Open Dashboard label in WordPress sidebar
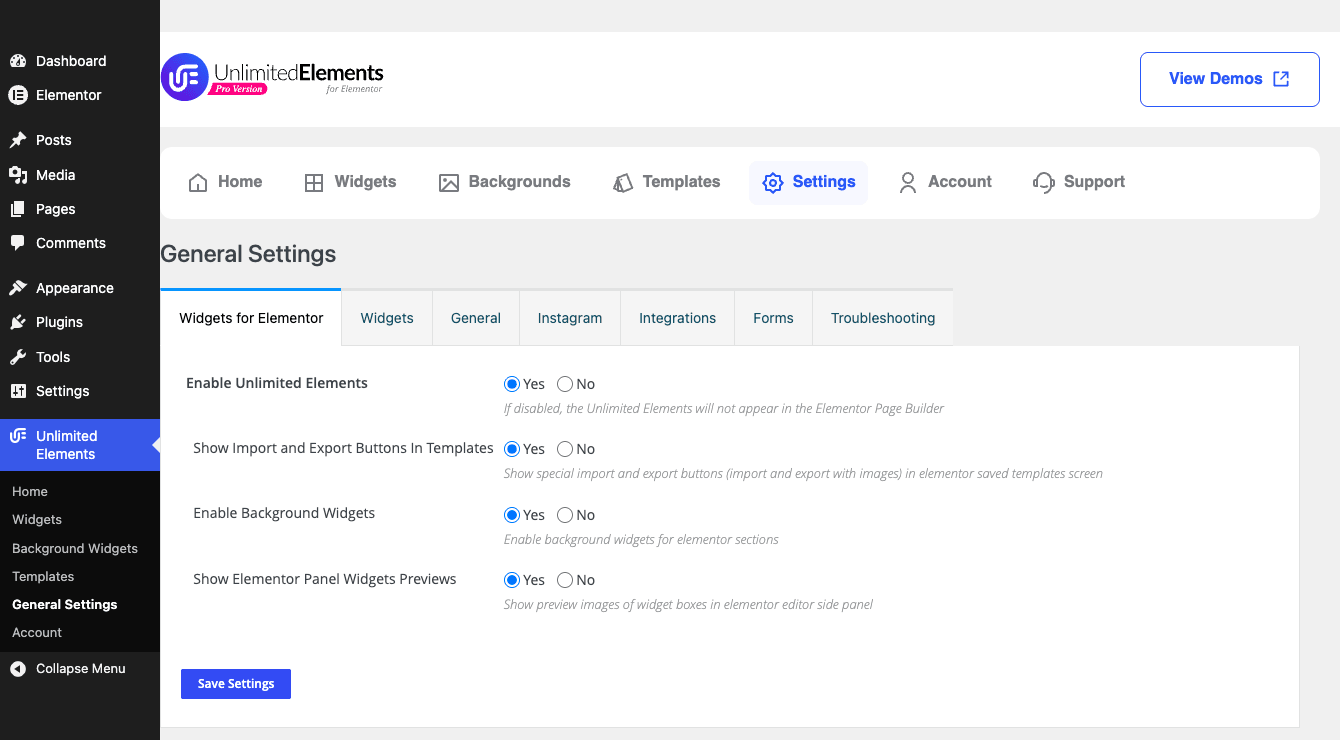Image resolution: width=1340 pixels, height=740 pixels. [x=71, y=61]
